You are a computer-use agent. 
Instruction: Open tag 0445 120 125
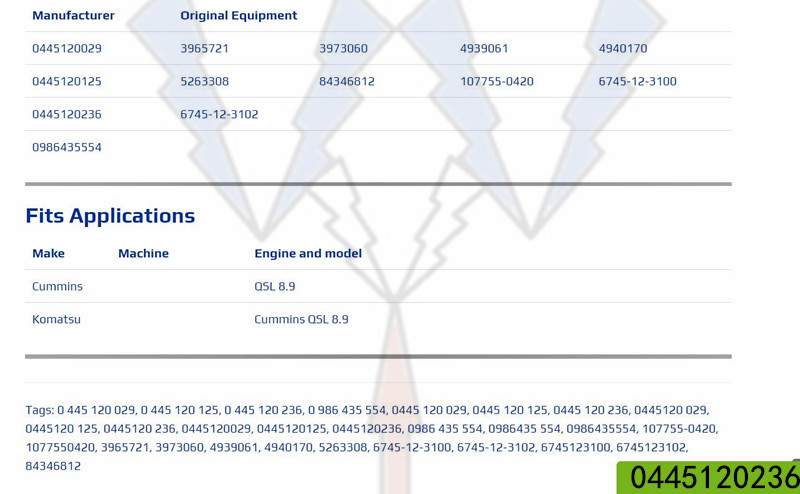click(510, 410)
